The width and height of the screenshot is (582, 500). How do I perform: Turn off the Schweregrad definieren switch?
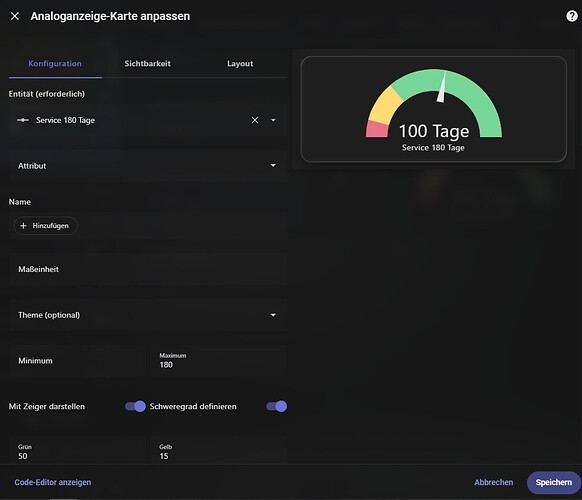click(277, 406)
